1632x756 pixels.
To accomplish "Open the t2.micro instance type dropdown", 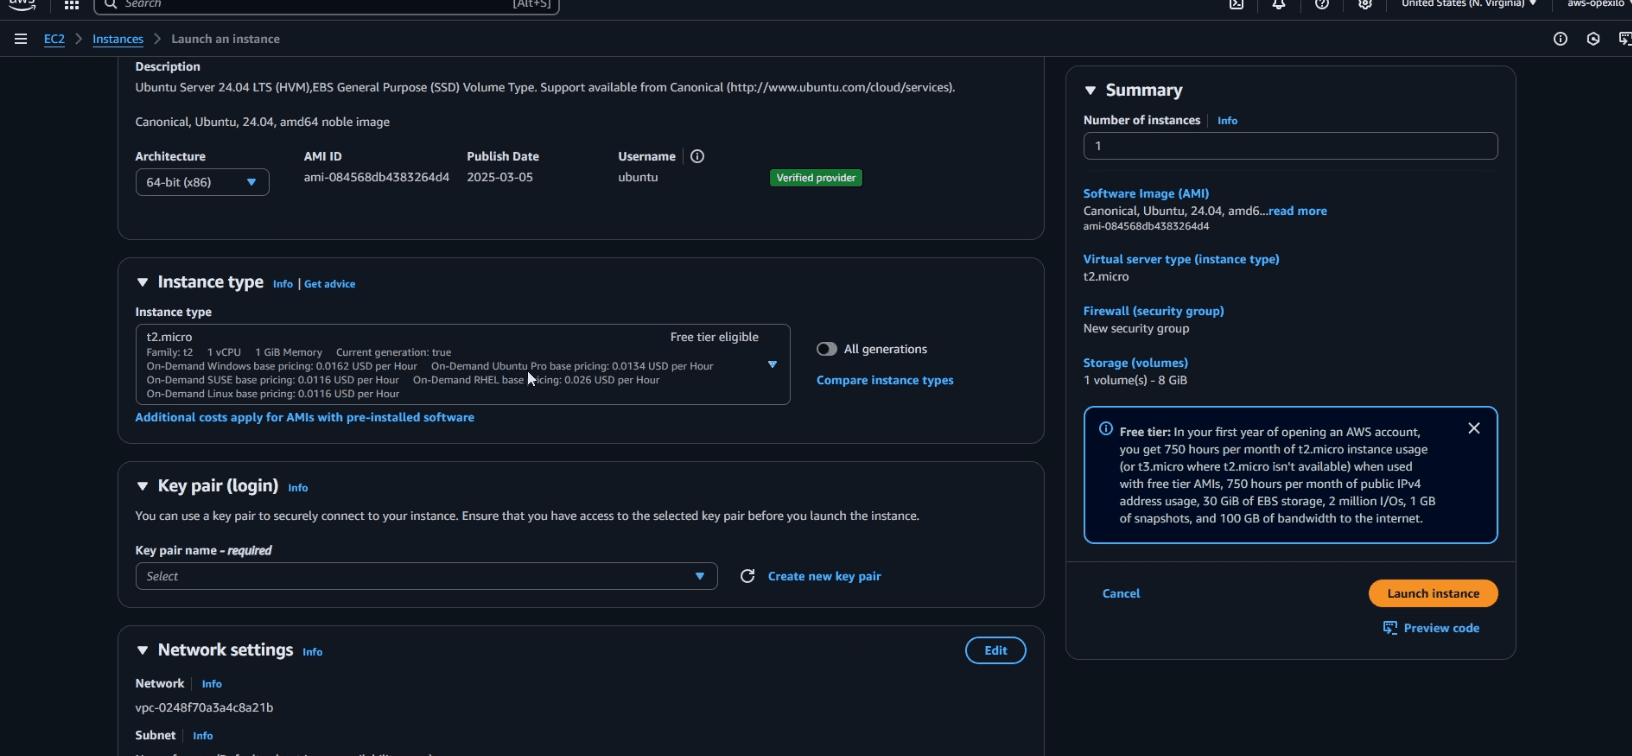I will [463, 364].
